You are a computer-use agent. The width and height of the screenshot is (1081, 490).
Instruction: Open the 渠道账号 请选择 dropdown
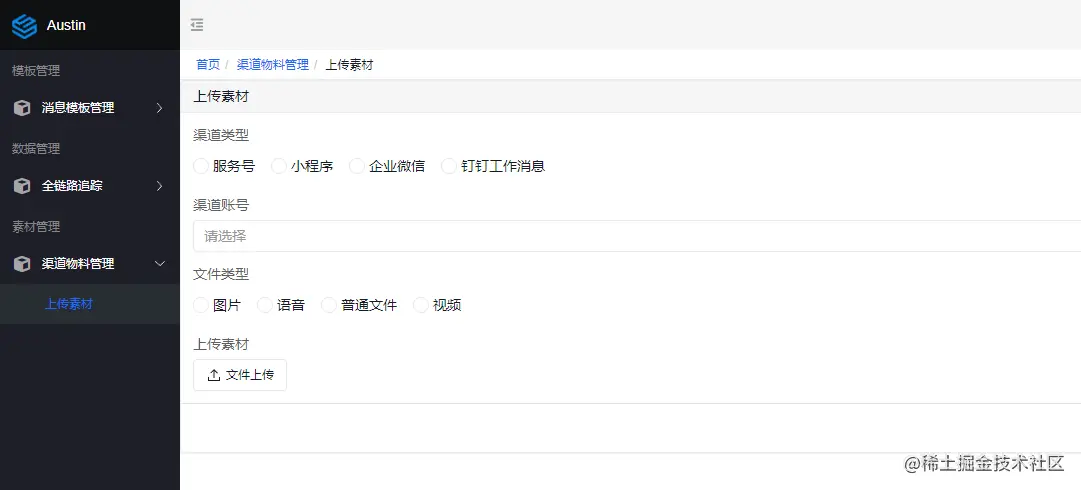(637, 236)
